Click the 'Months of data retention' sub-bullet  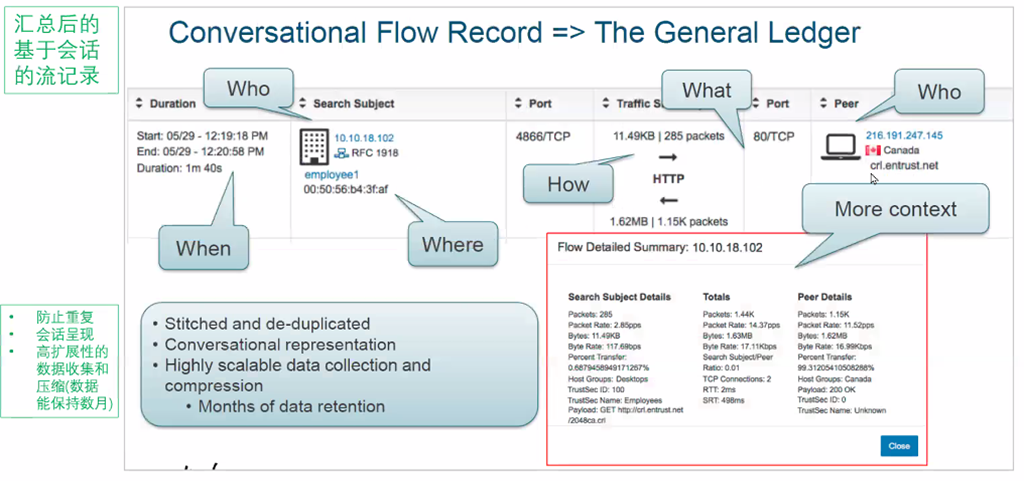(x=291, y=407)
